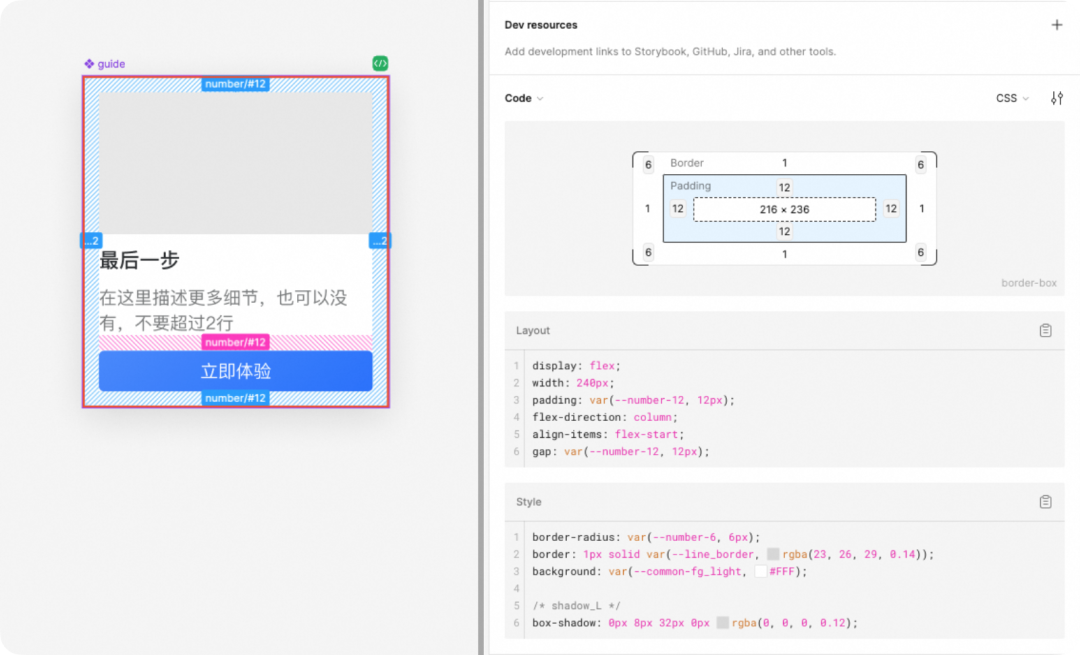The width and height of the screenshot is (1080, 655).
Task: Click the 216 × 236 content size box
Action: 785,209
